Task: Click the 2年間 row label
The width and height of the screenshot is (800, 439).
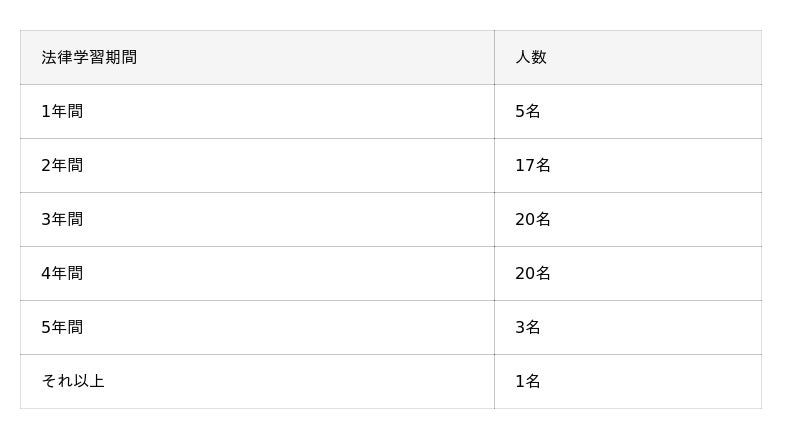Action: coord(62,165)
